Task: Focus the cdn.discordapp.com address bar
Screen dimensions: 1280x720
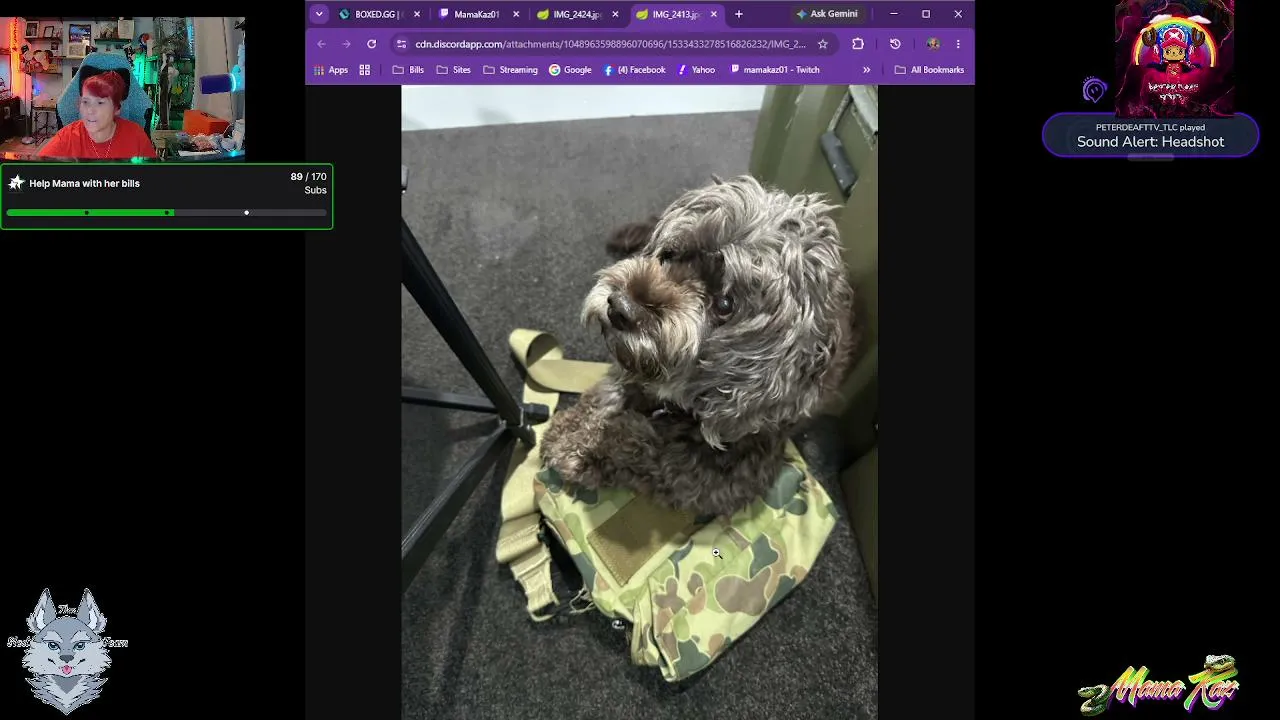Action: (x=611, y=44)
